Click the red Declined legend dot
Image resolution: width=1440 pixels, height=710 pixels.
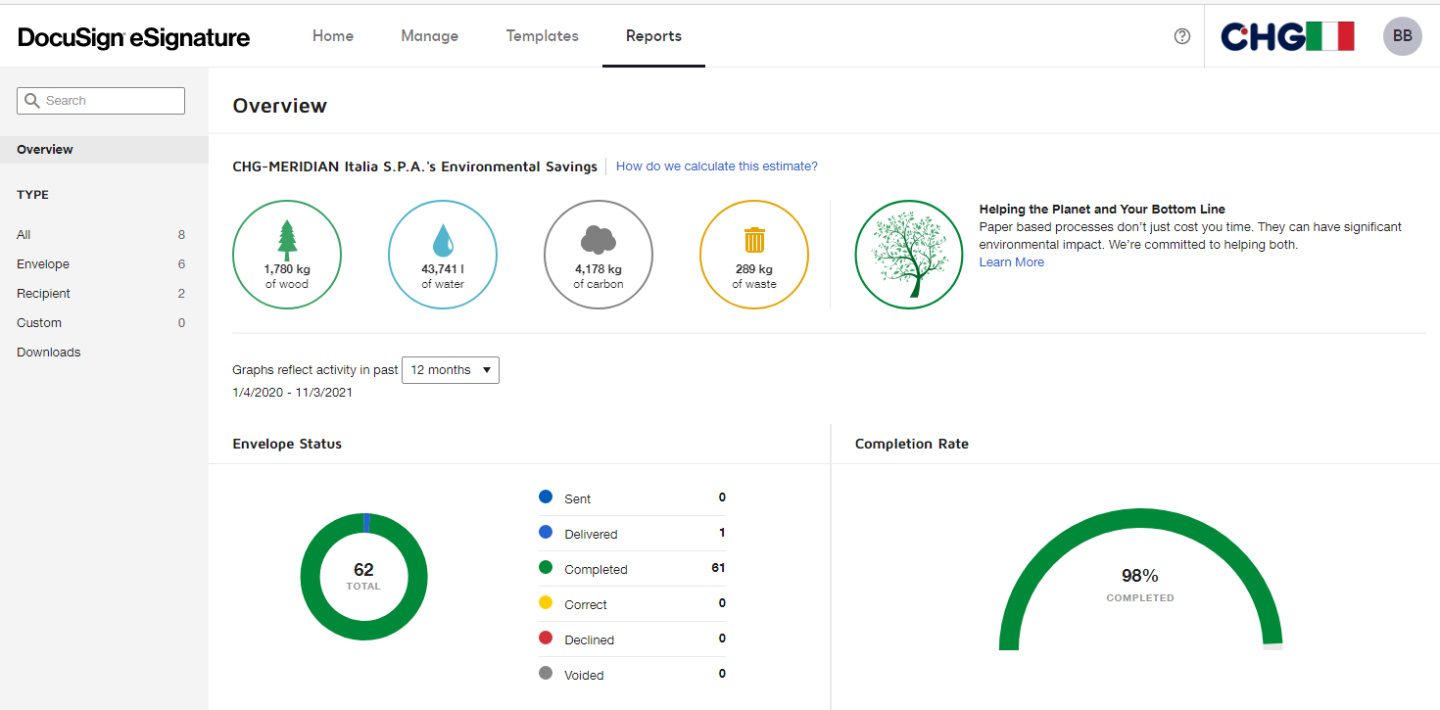click(x=546, y=638)
